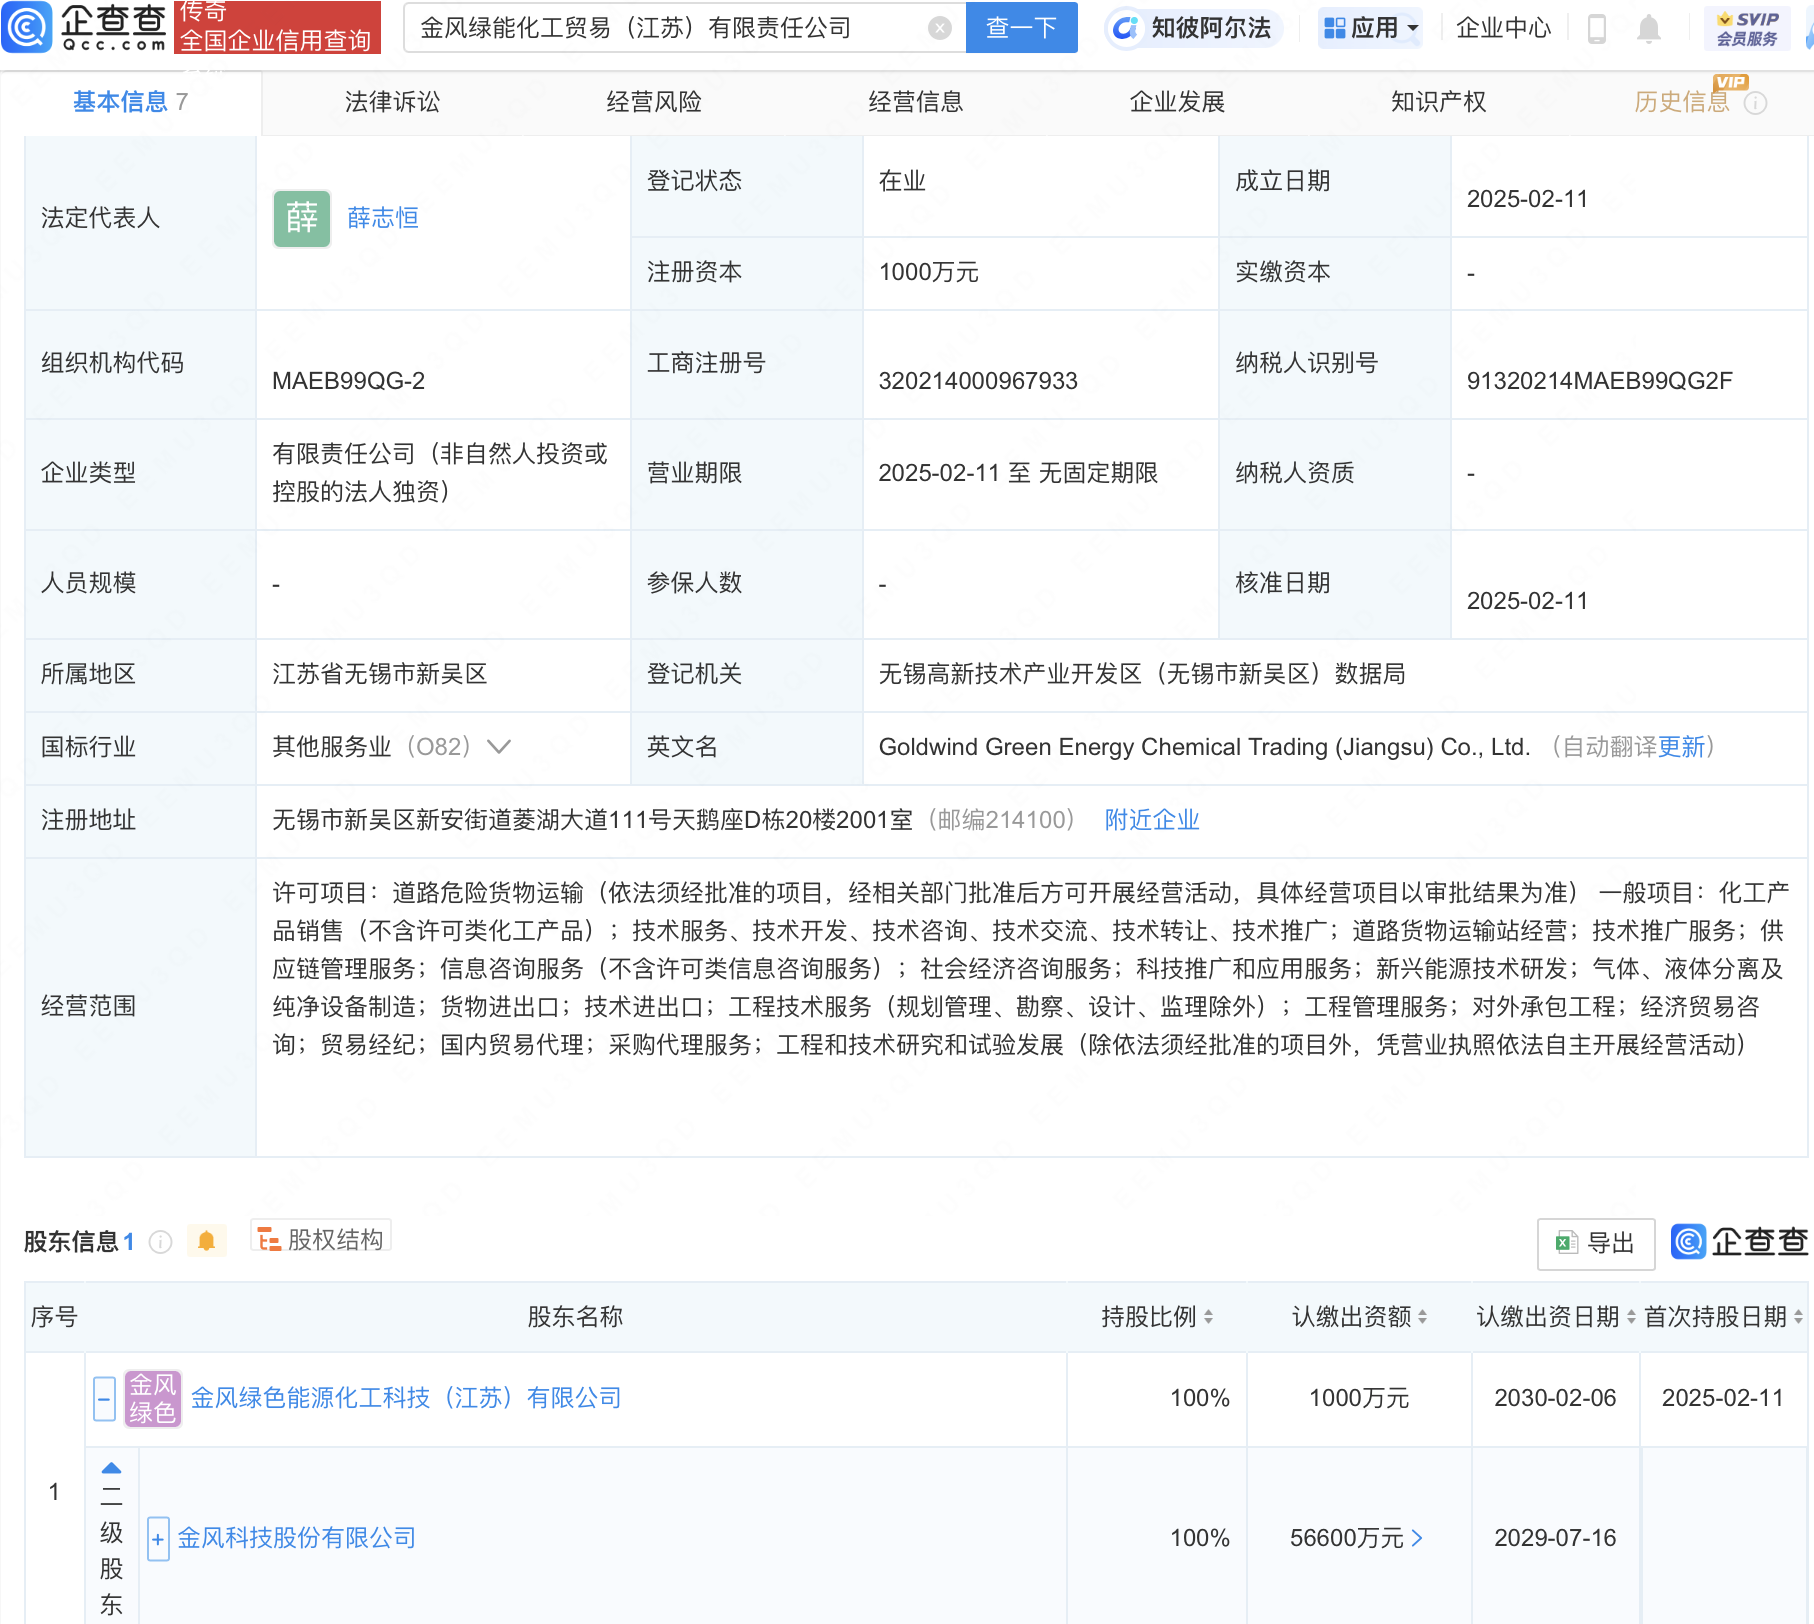The image size is (1814, 1624).
Task: Collapse 金风绿色能源化工科技 shareholder entry
Action: 104,1398
